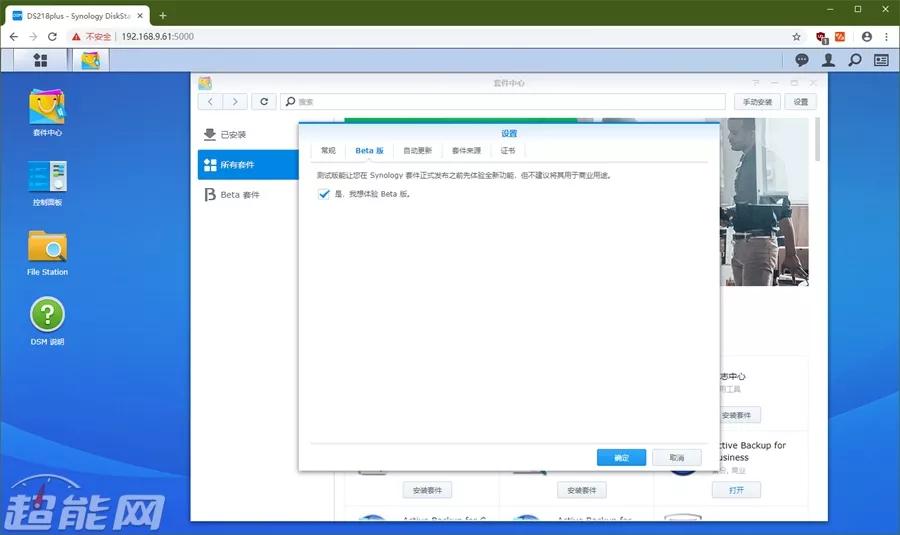Viewport: 900px width, 535px height.
Task: Click the search field in Package Center
Action: pos(503,102)
